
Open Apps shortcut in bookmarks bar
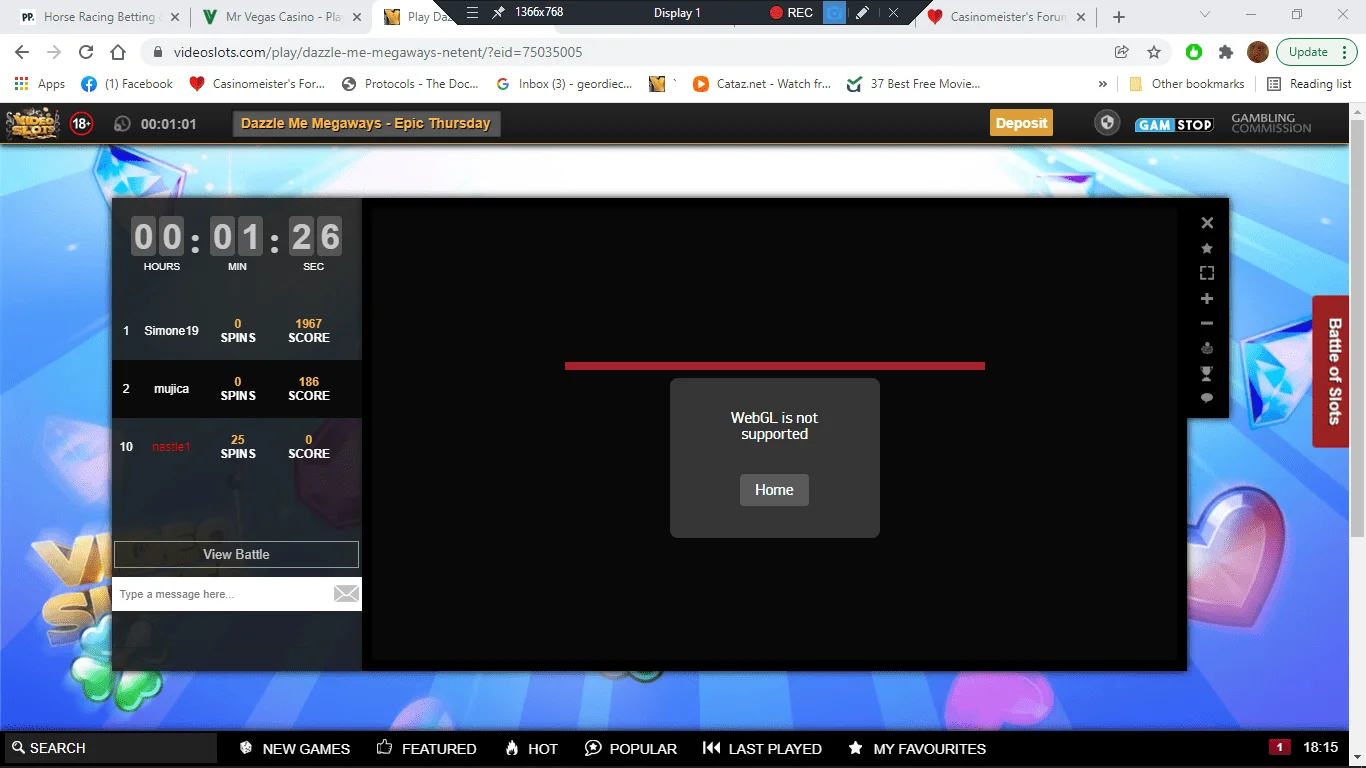pyautogui.click(x=40, y=84)
